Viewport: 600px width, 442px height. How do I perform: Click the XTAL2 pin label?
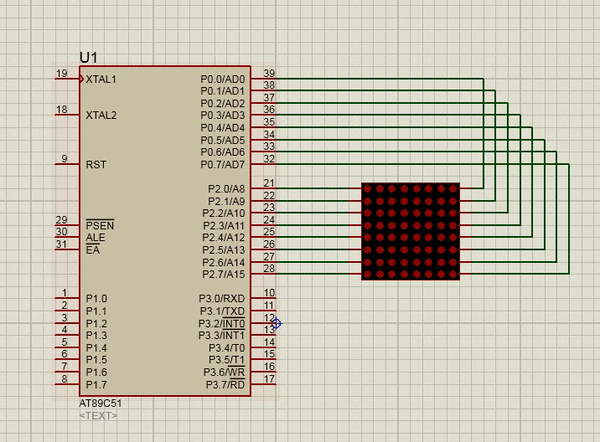(101, 115)
